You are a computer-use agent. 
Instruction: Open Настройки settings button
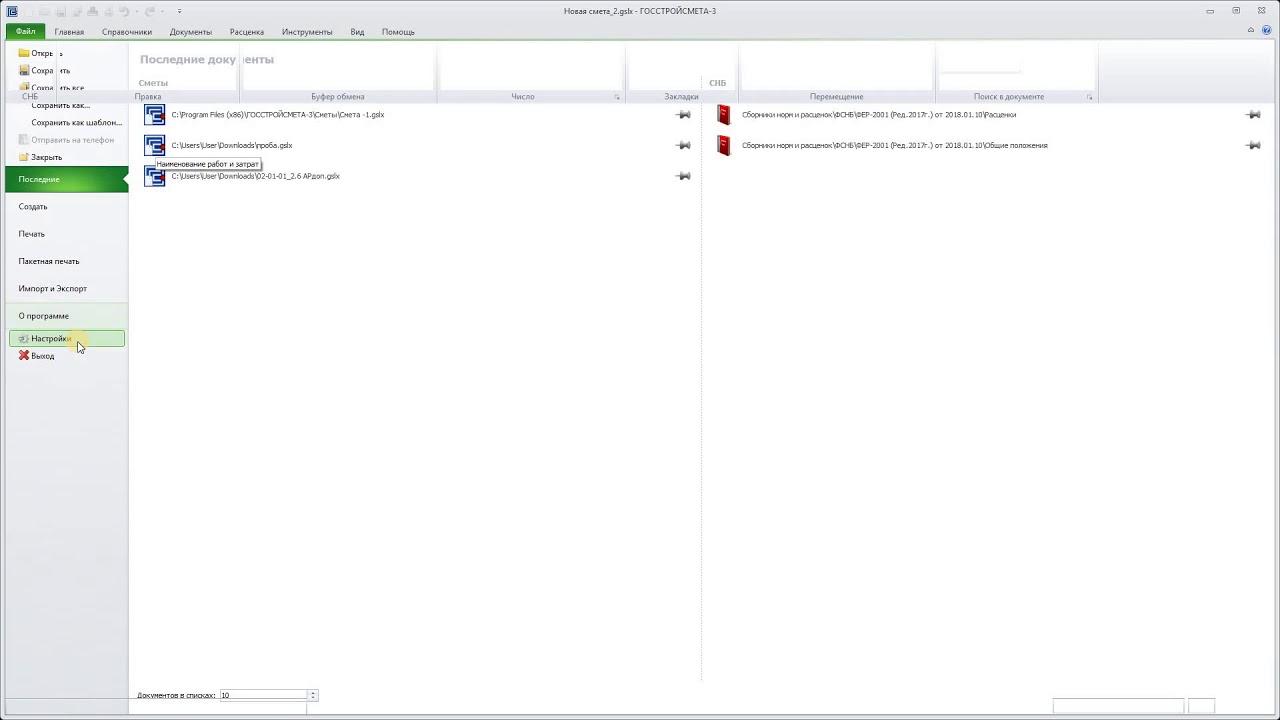(67, 339)
